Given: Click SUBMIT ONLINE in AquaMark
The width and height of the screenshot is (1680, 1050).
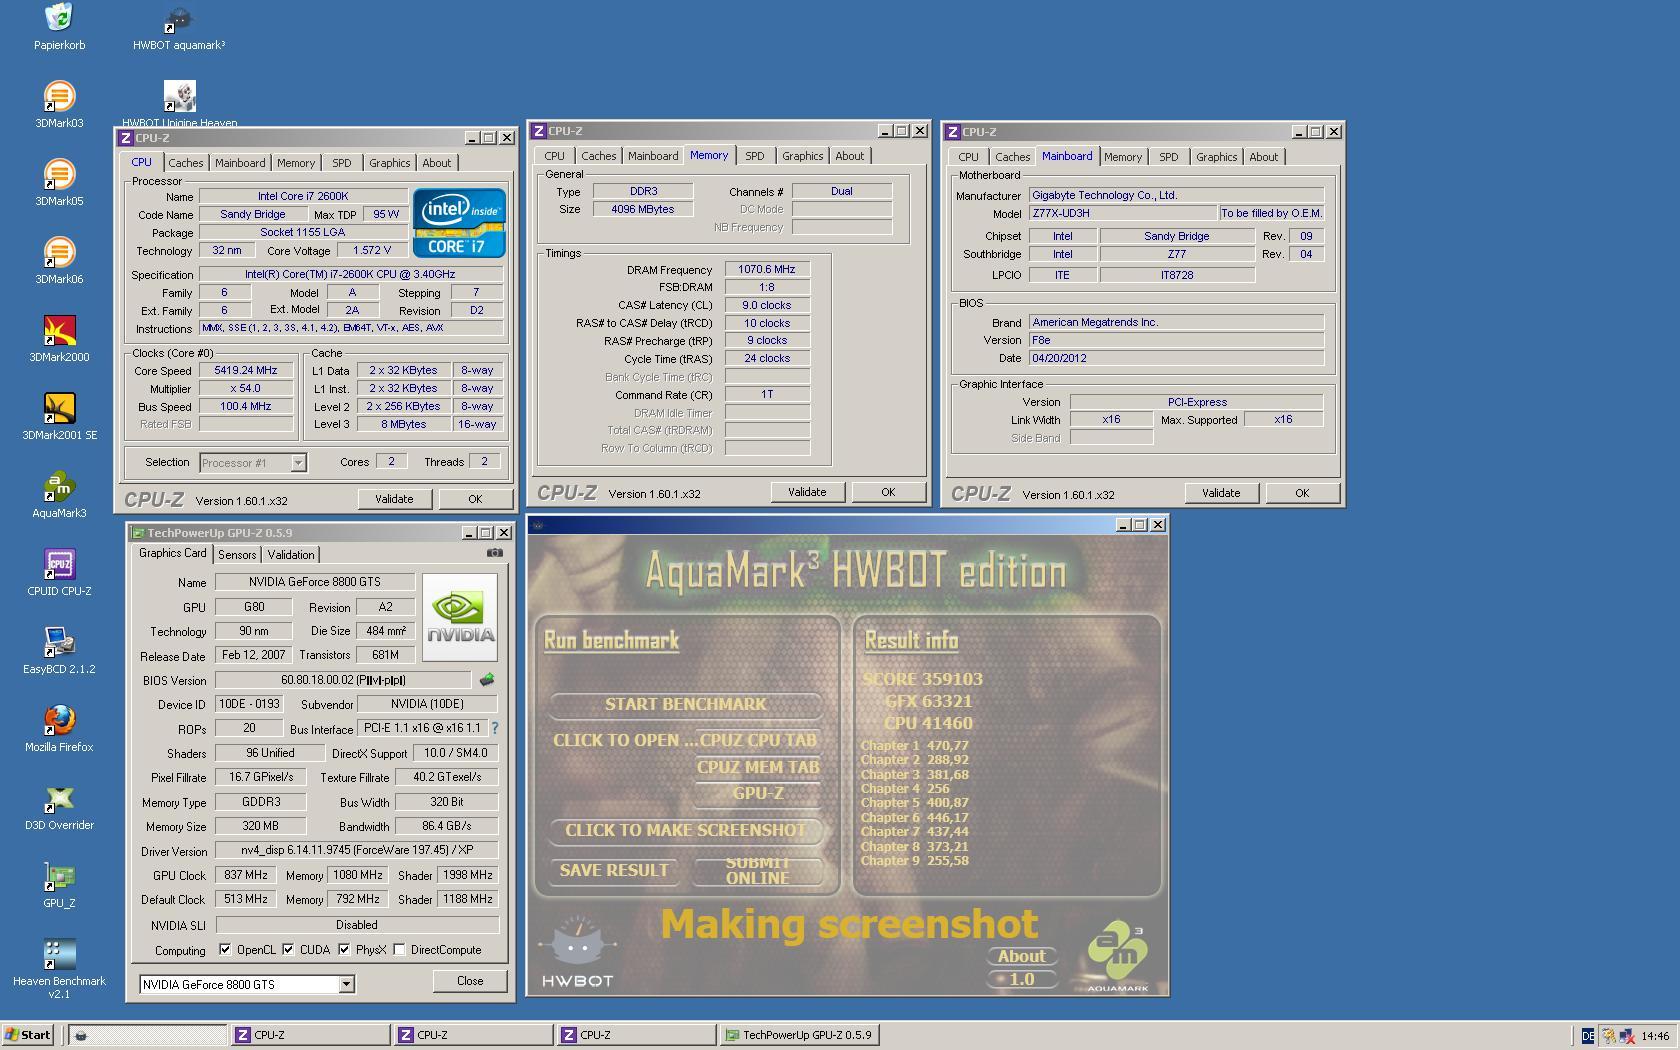Looking at the screenshot, I should click(757, 870).
